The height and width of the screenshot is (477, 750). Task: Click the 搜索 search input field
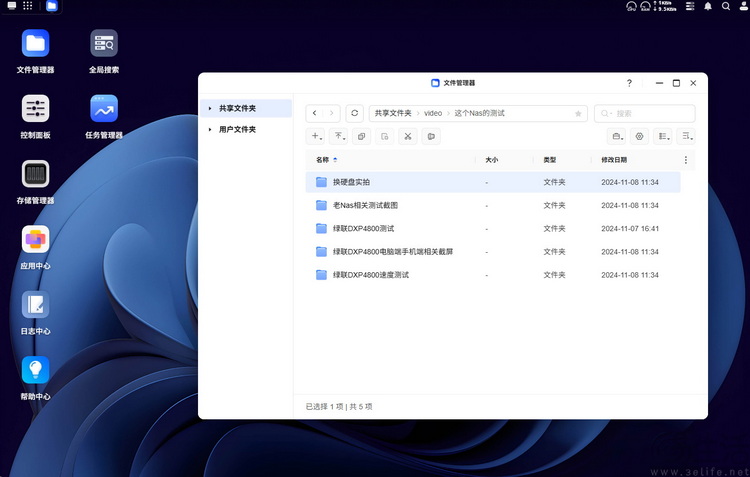pyautogui.click(x=644, y=113)
